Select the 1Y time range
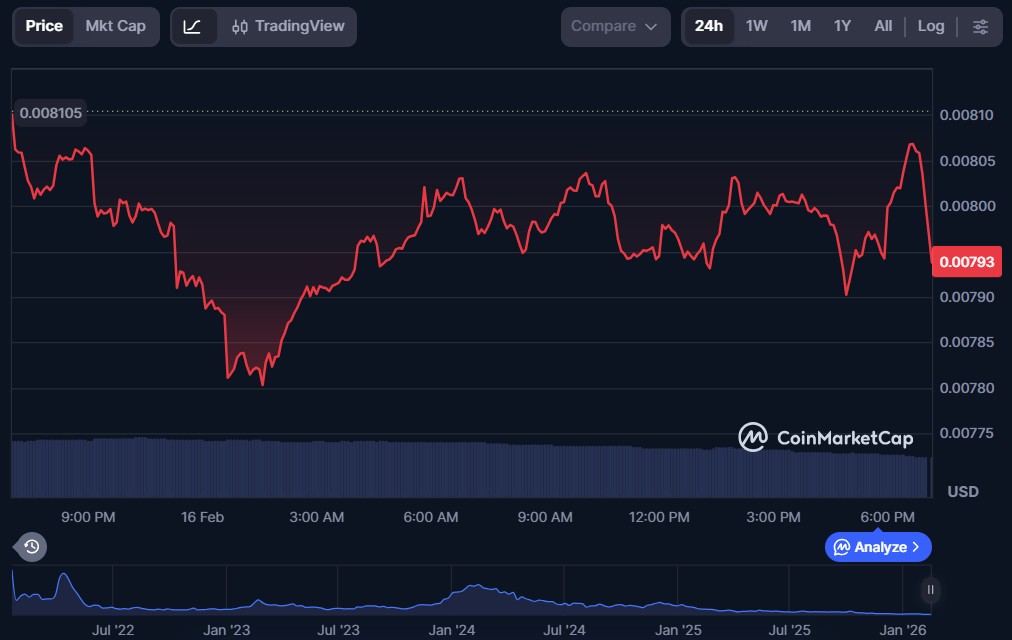This screenshot has height=640, width=1012. pyautogui.click(x=842, y=26)
